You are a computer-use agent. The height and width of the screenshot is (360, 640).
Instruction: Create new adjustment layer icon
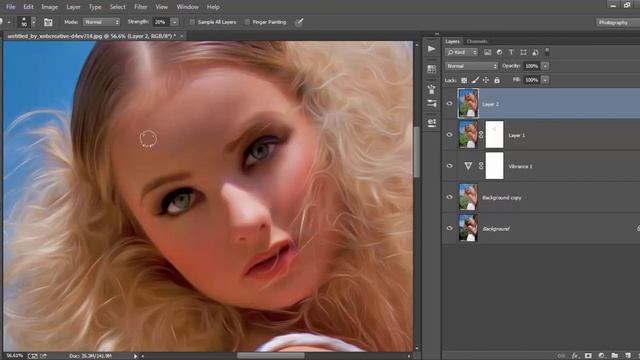pyautogui.click(x=601, y=356)
